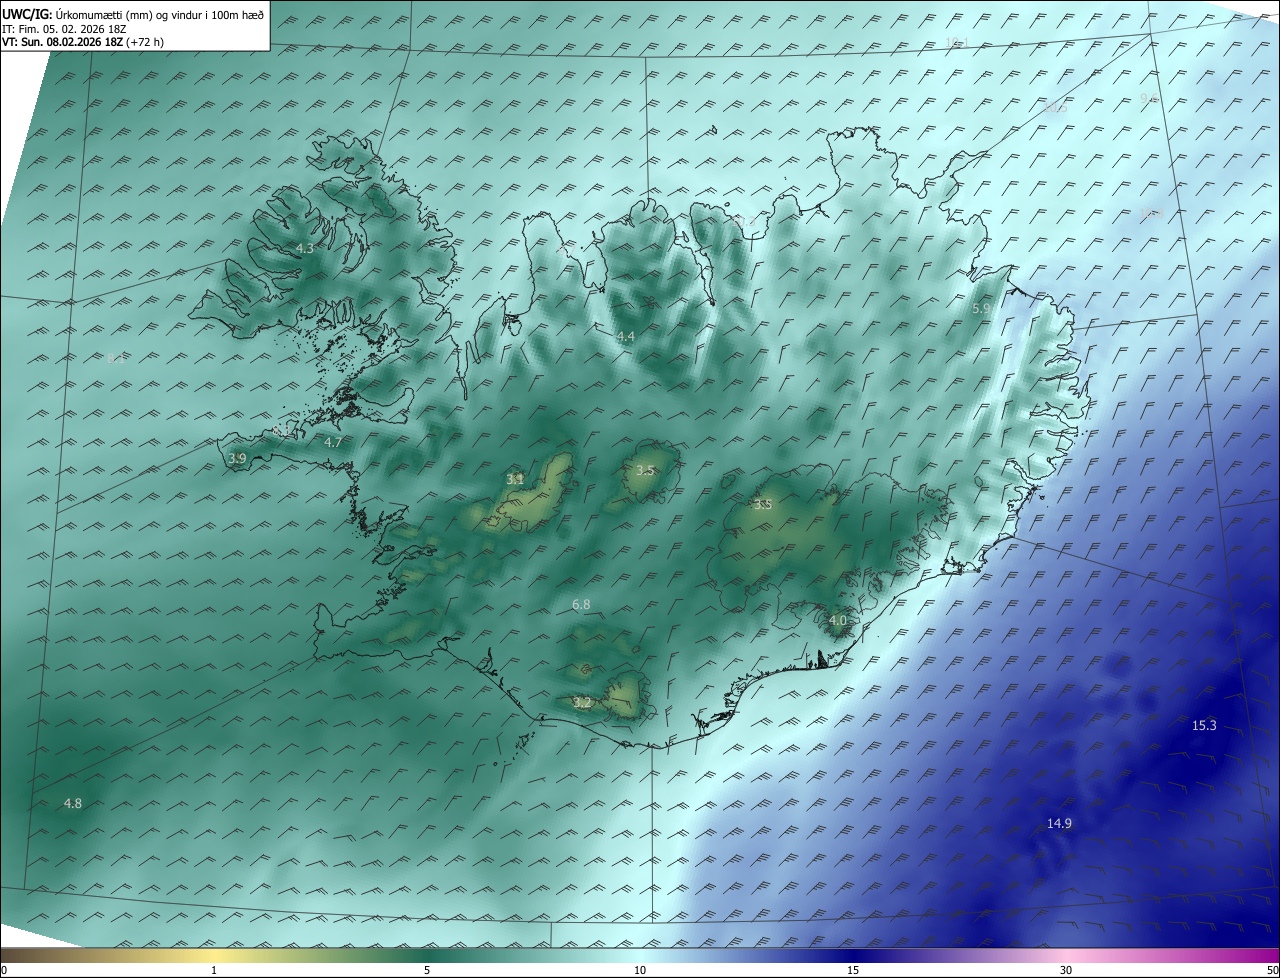1280x978 pixels.
Task: Click the 5 tick on the color scale
Action: (x=427, y=970)
